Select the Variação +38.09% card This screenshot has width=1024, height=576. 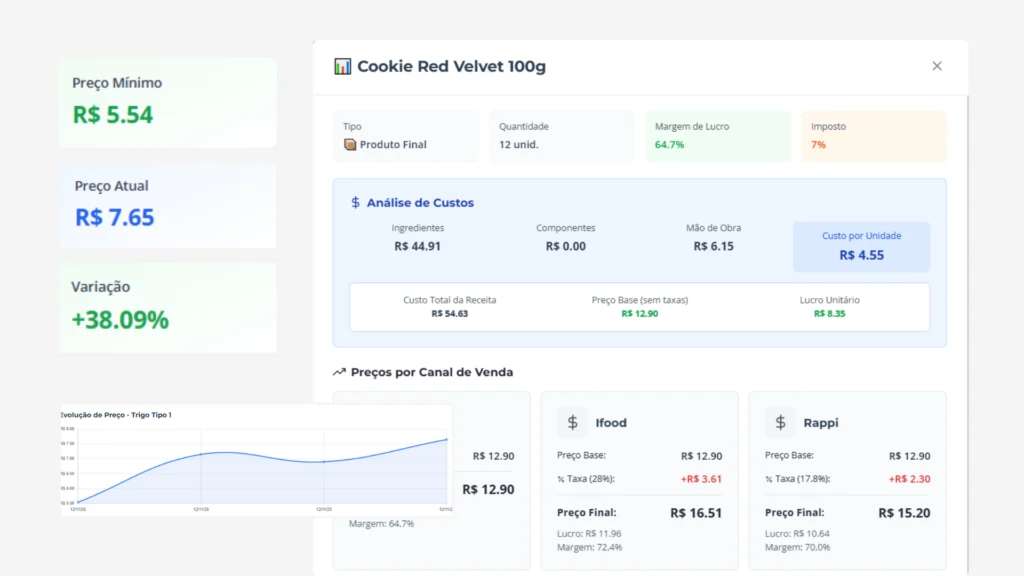pyautogui.click(x=167, y=307)
